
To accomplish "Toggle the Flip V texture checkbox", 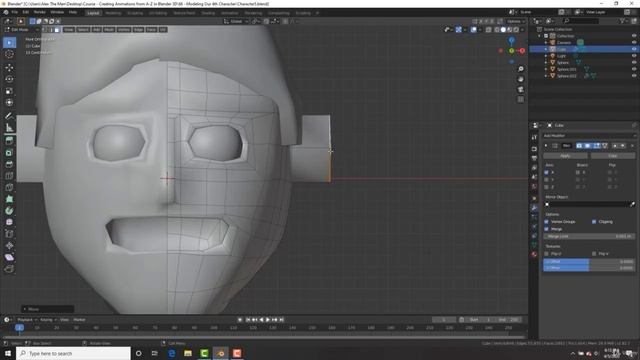I will (x=594, y=253).
